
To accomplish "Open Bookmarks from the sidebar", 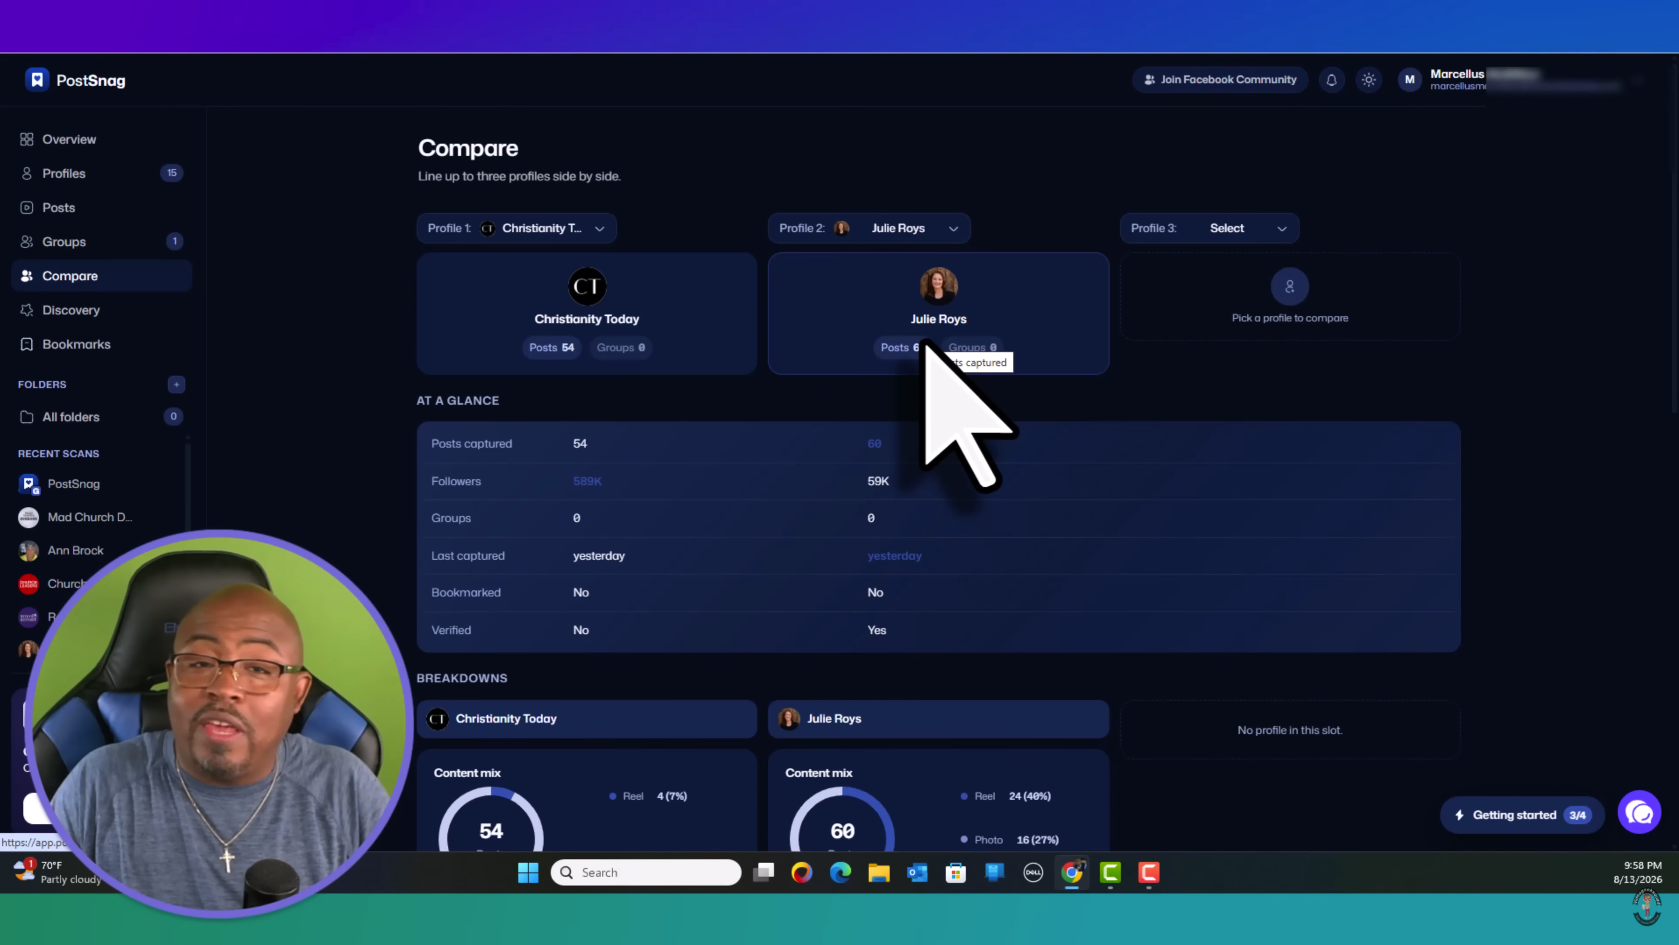I will coord(101,344).
